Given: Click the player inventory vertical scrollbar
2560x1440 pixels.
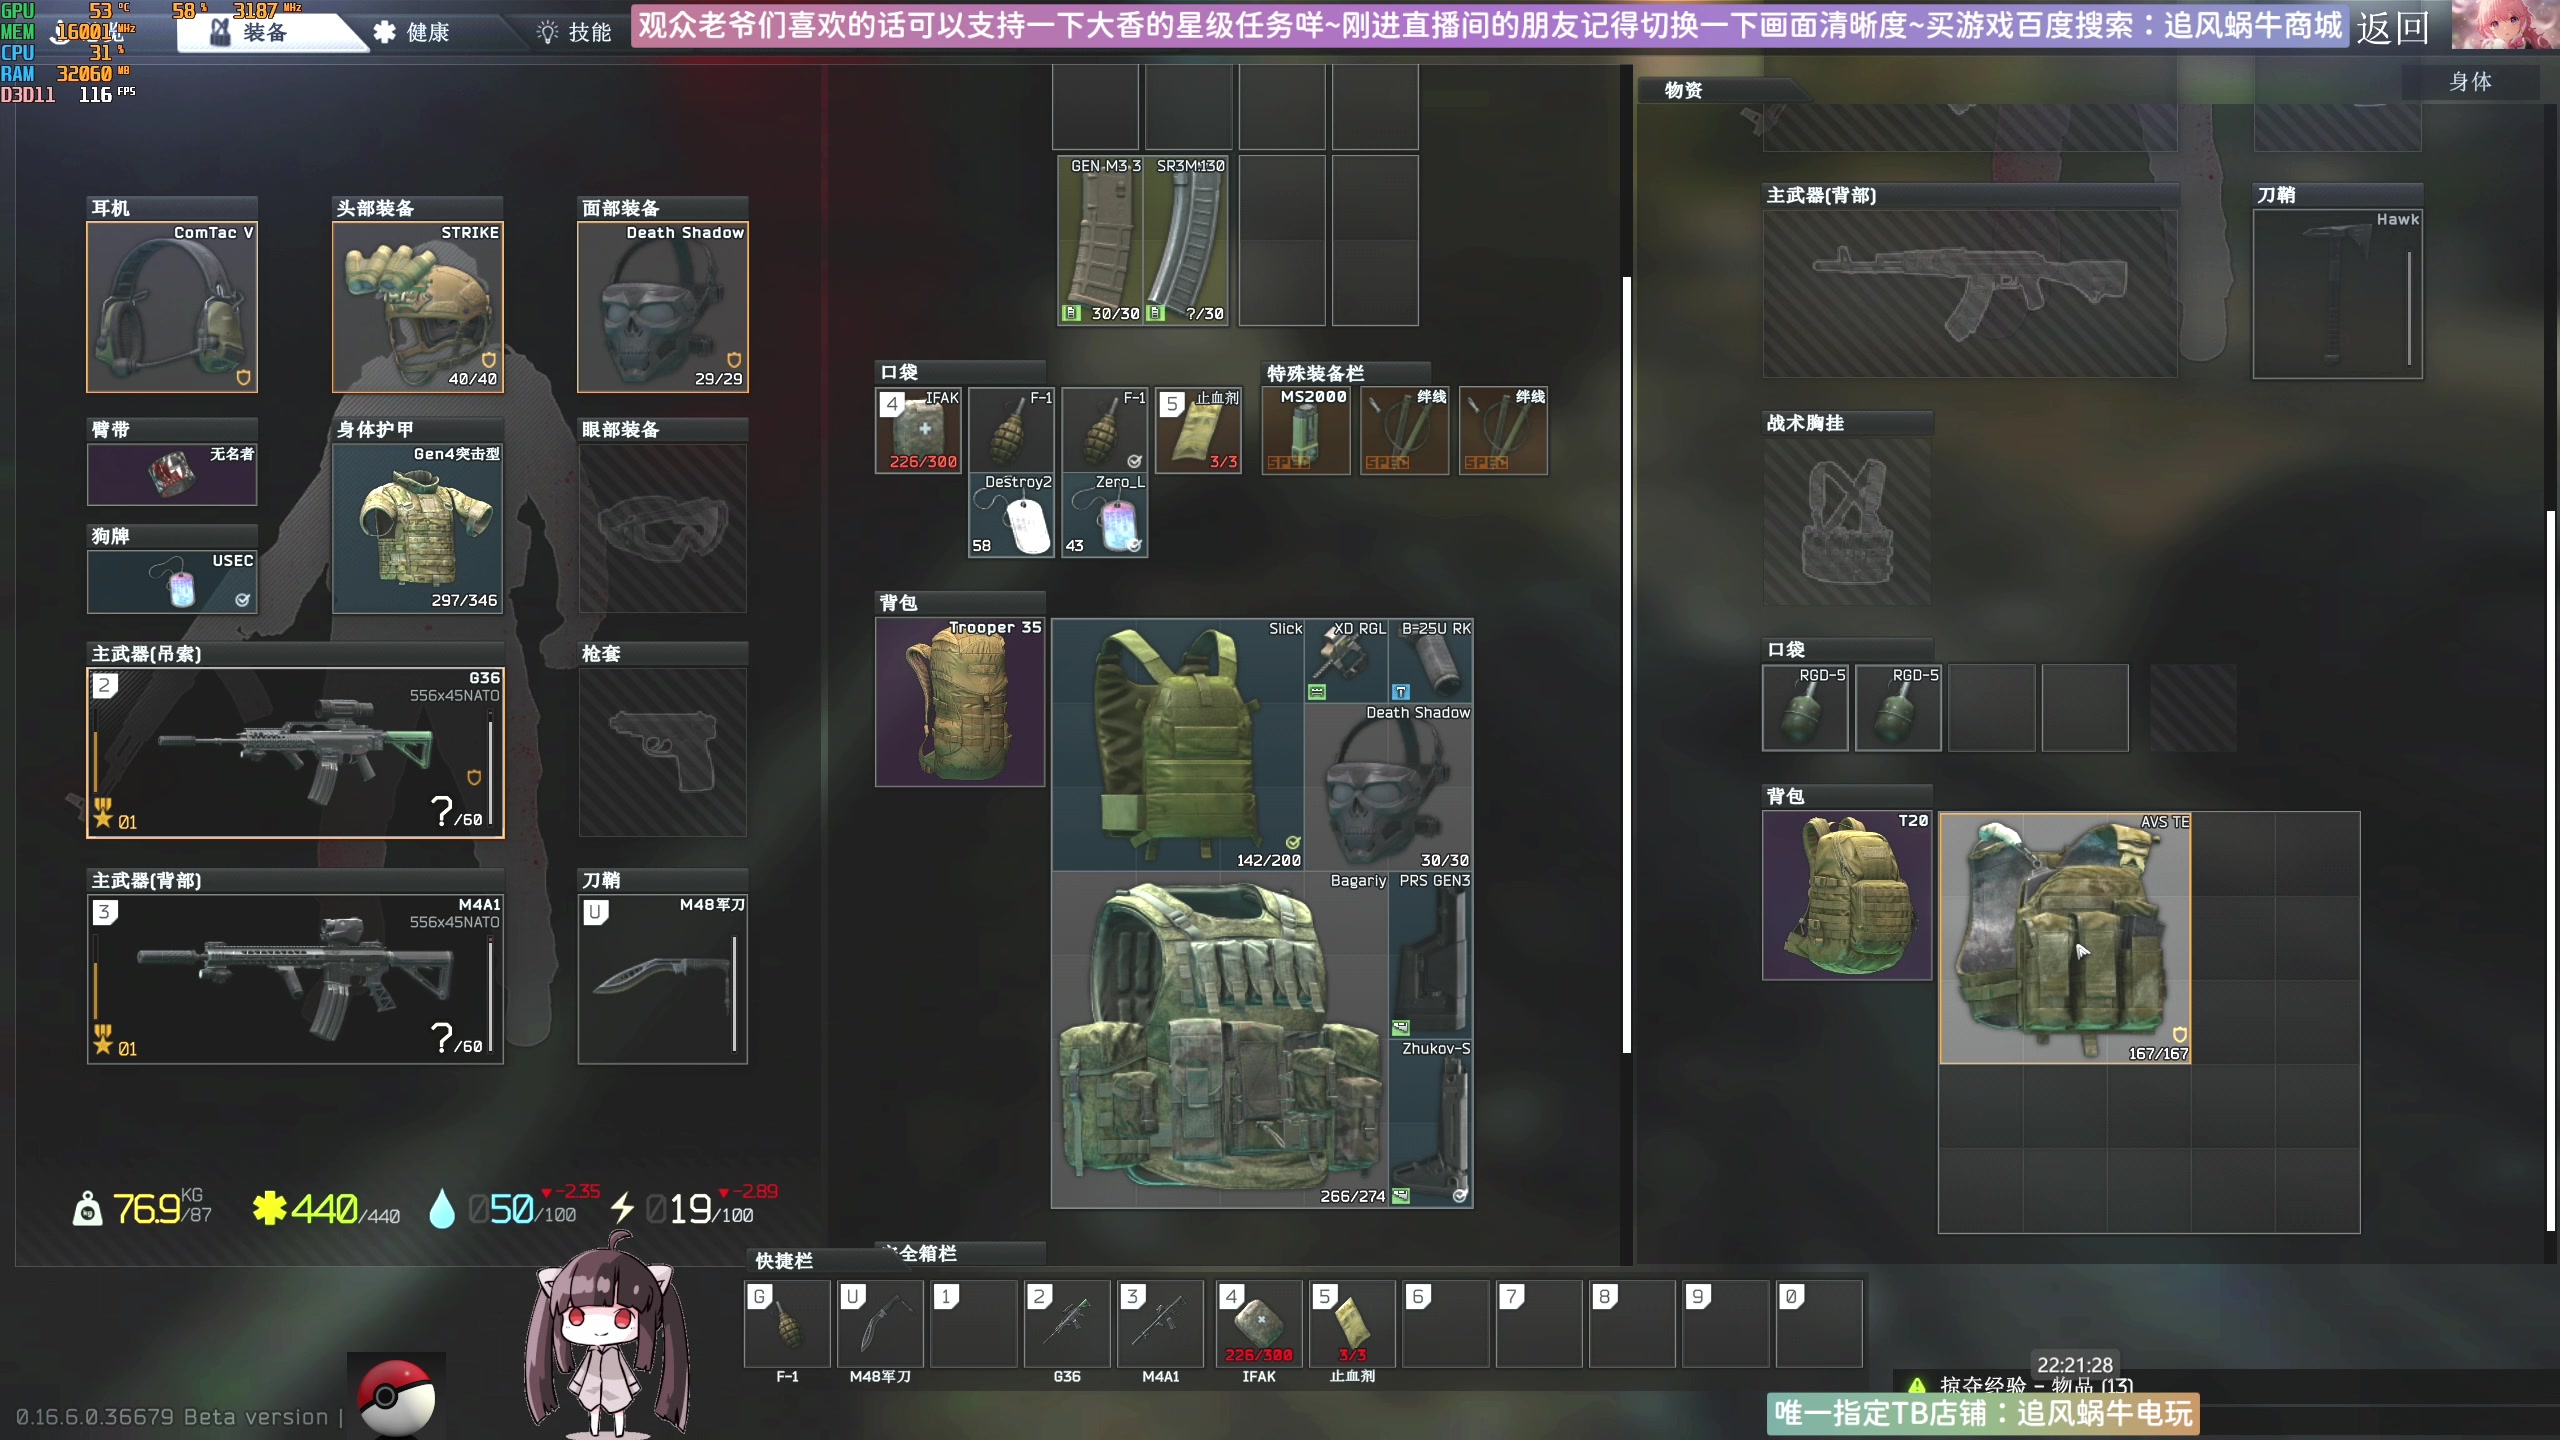Looking at the screenshot, I should [1627, 665].
